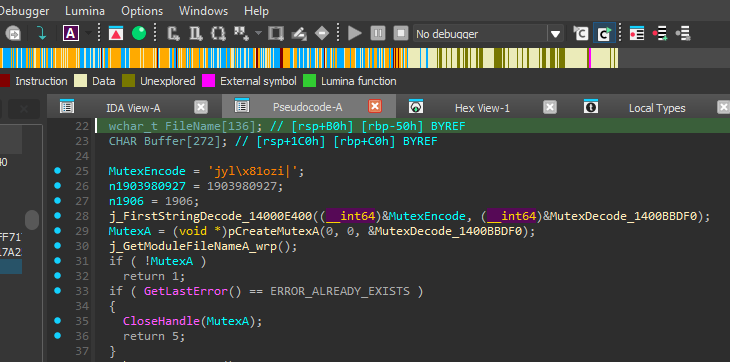The width and height of the screenshot is (730, 362).
Task: Click the 'C+' create code icon
Action: click(x=174, y=34)
